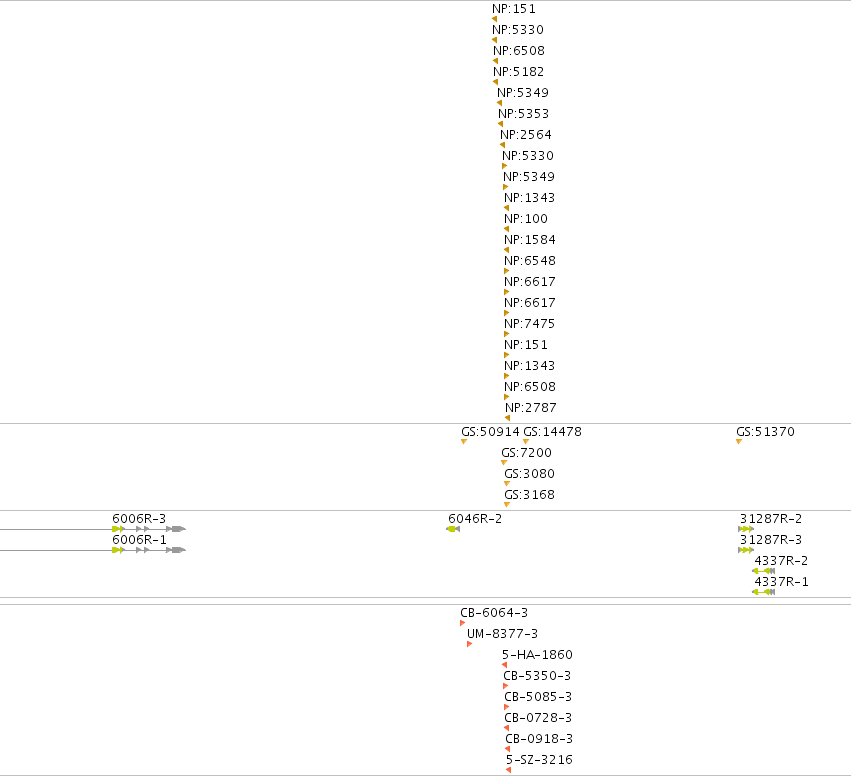
Task: Select the 31287R-2 gene arrow glyph
Action: click(746, 529)
